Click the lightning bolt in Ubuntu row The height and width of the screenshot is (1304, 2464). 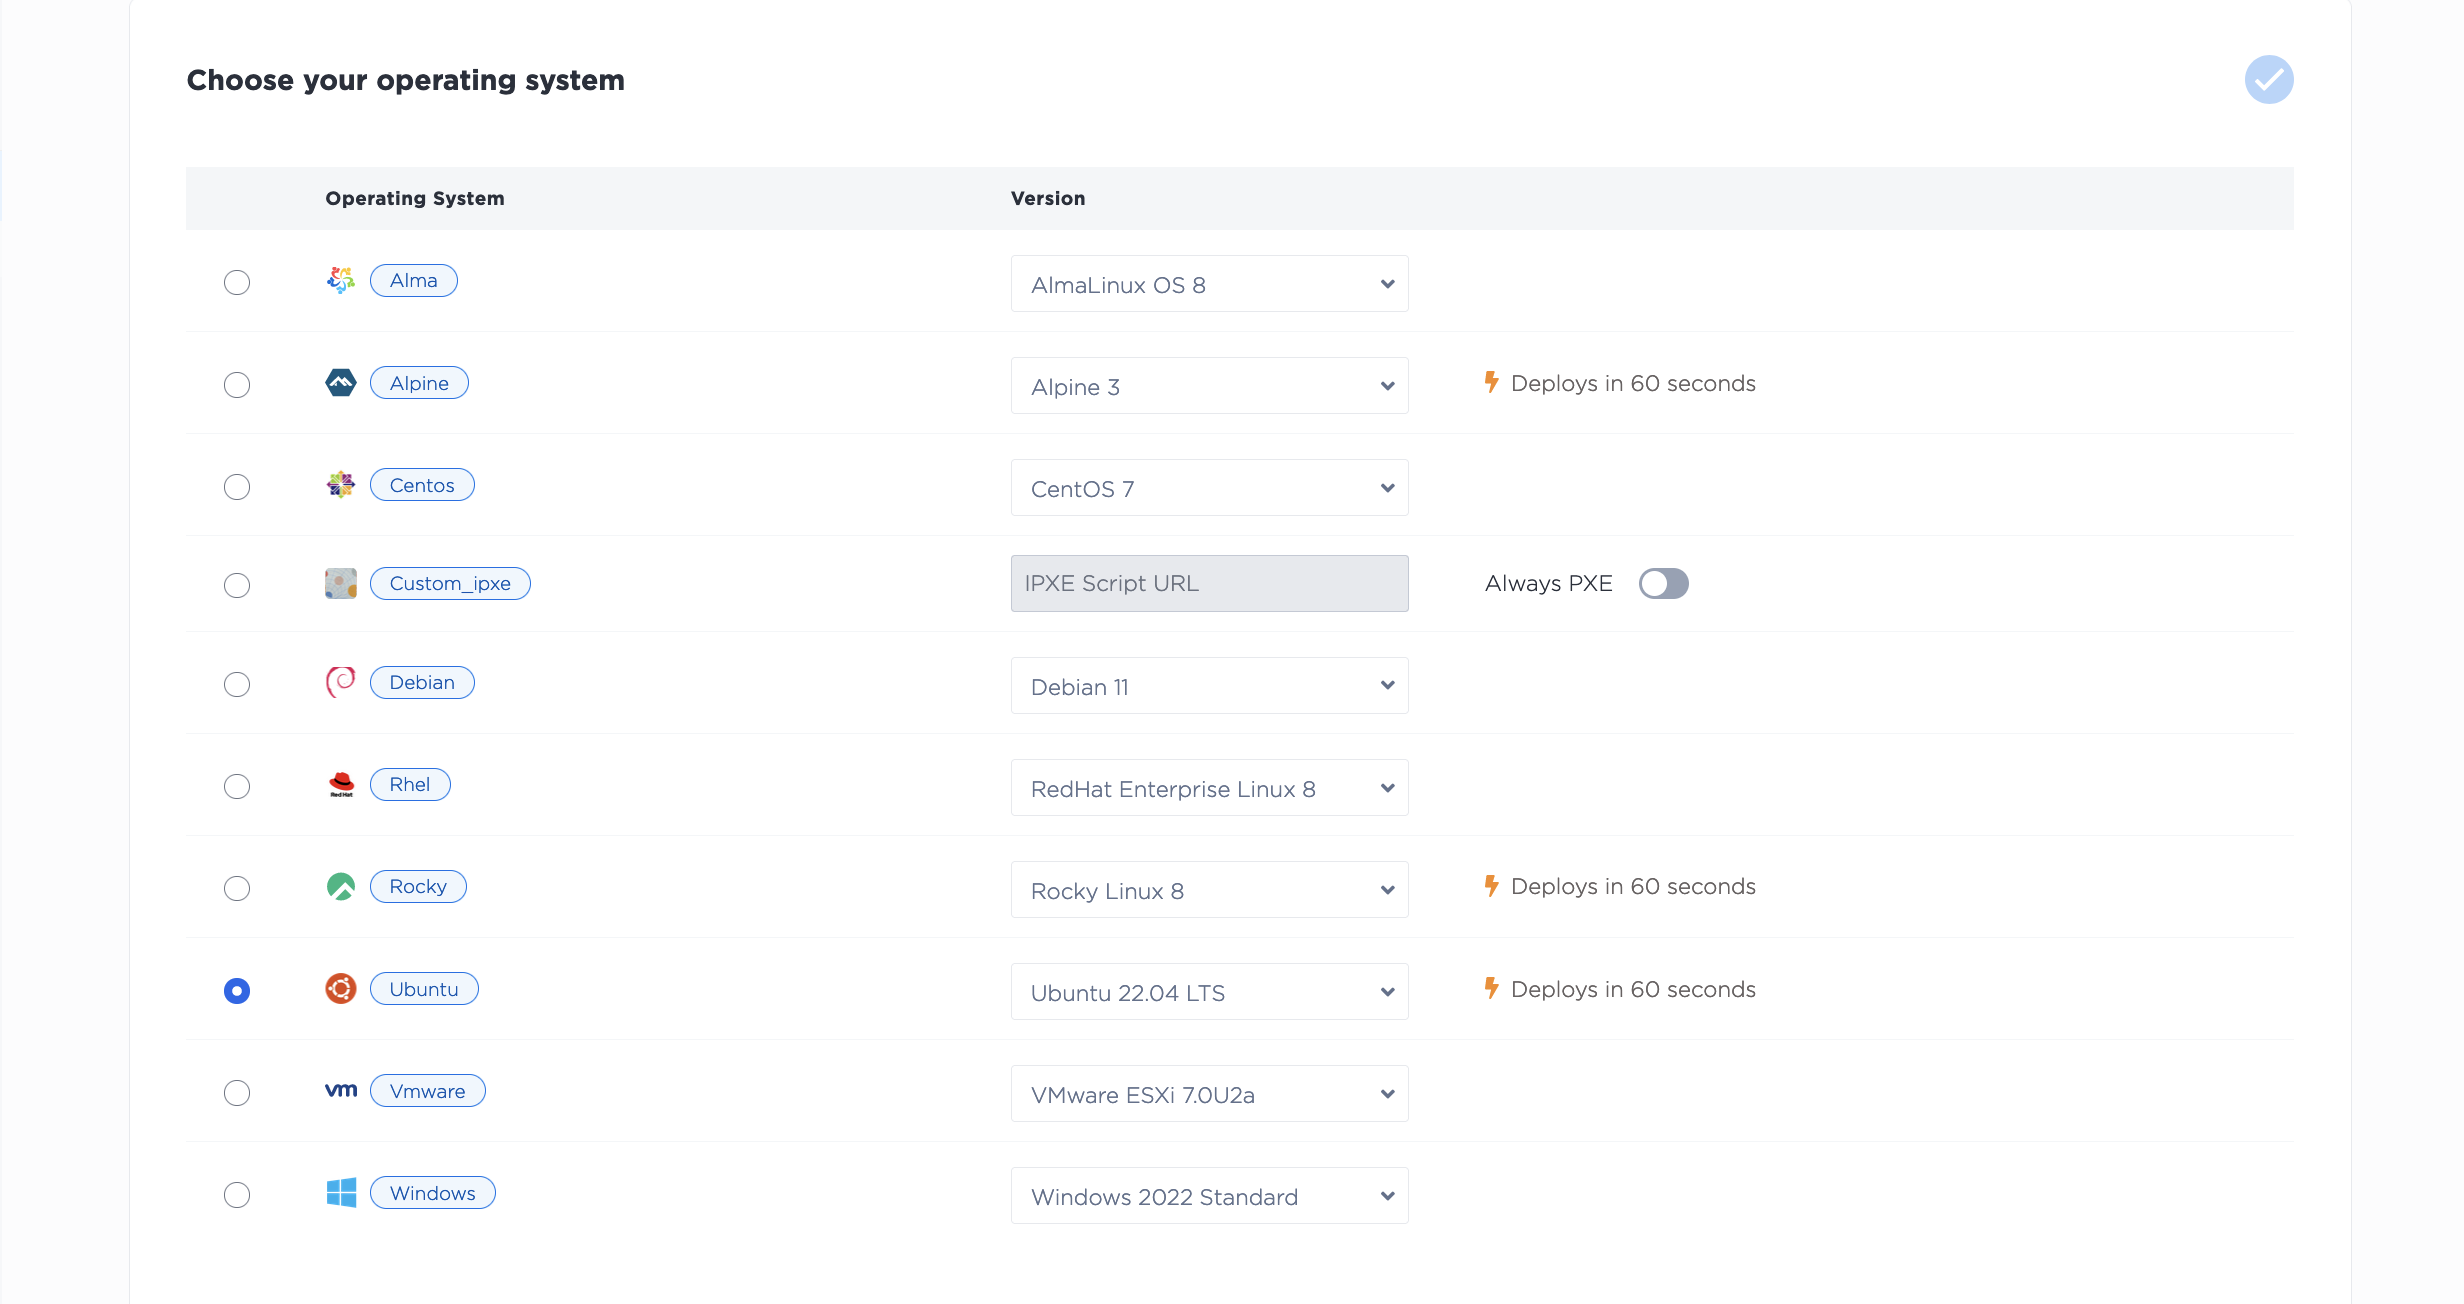1492,988
